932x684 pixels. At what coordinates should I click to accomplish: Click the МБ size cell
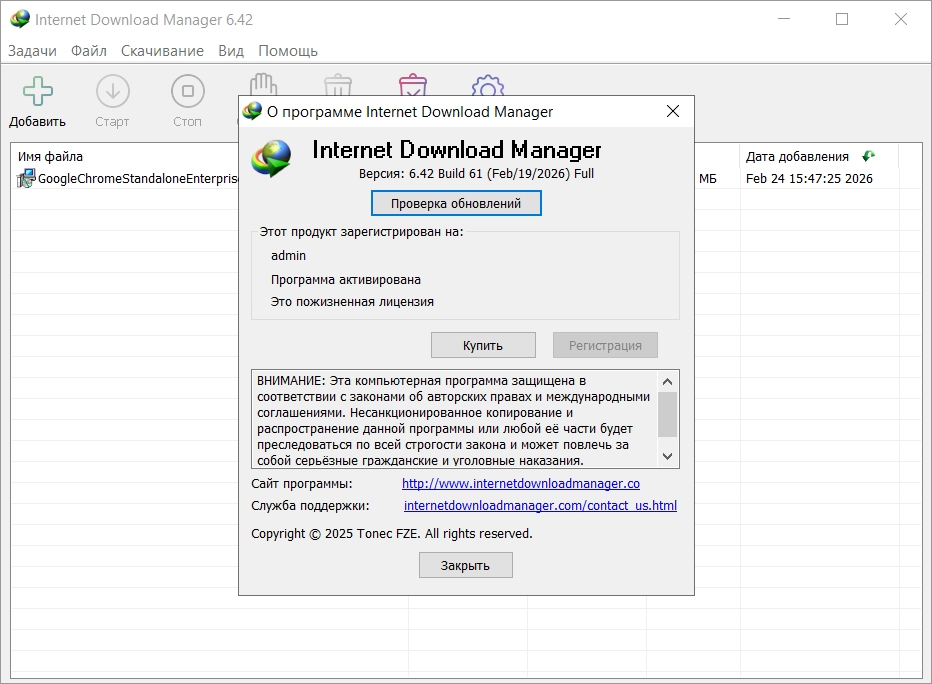(x=707, y=178)
